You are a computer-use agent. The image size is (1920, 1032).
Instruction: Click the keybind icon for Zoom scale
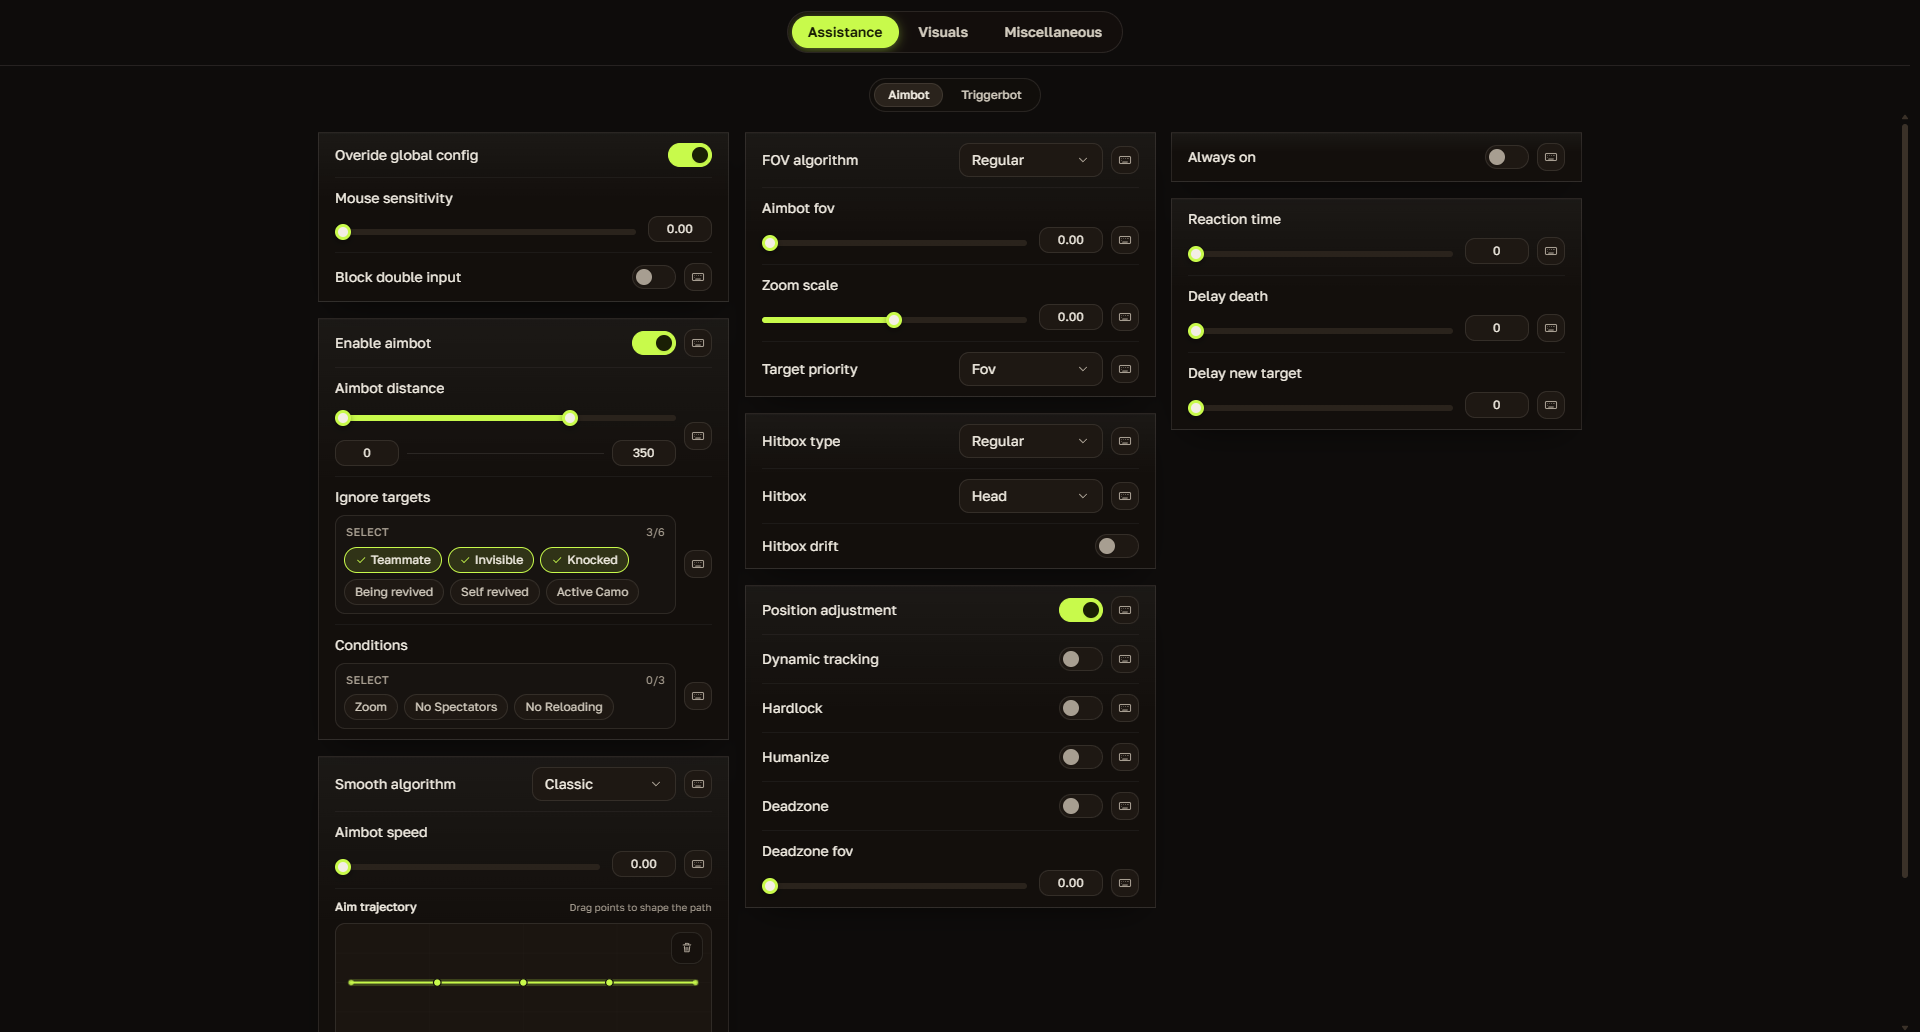tap(1125, 317)
